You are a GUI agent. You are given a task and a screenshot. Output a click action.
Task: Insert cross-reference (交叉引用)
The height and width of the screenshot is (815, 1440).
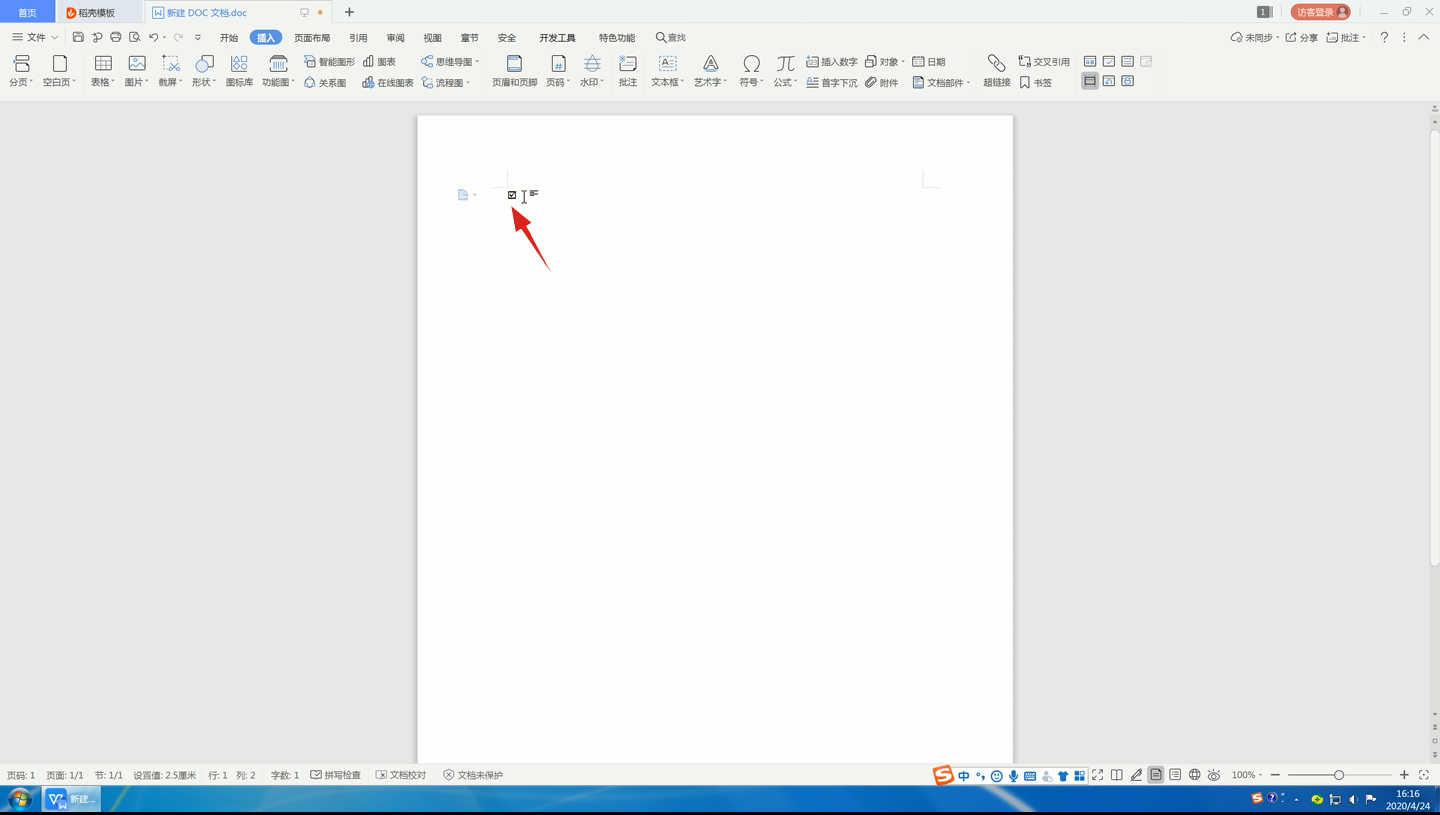1043,62
